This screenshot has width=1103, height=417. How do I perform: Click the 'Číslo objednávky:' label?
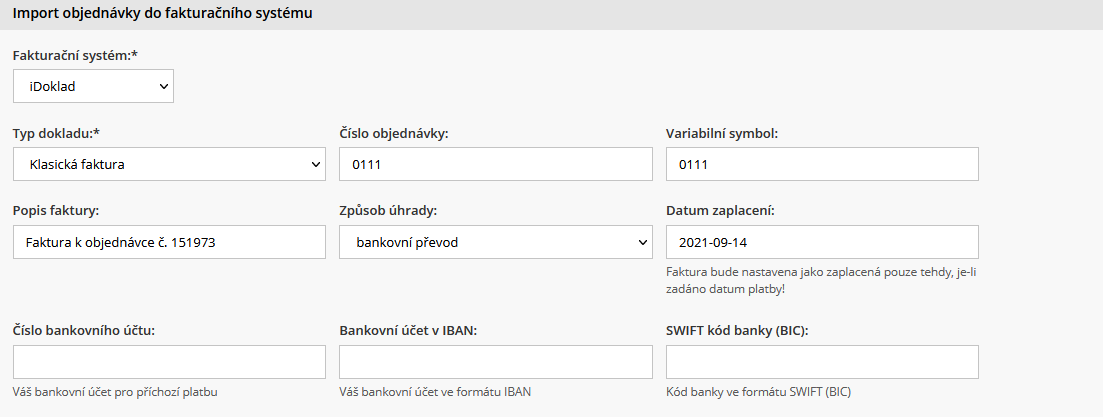coord(393,133)
